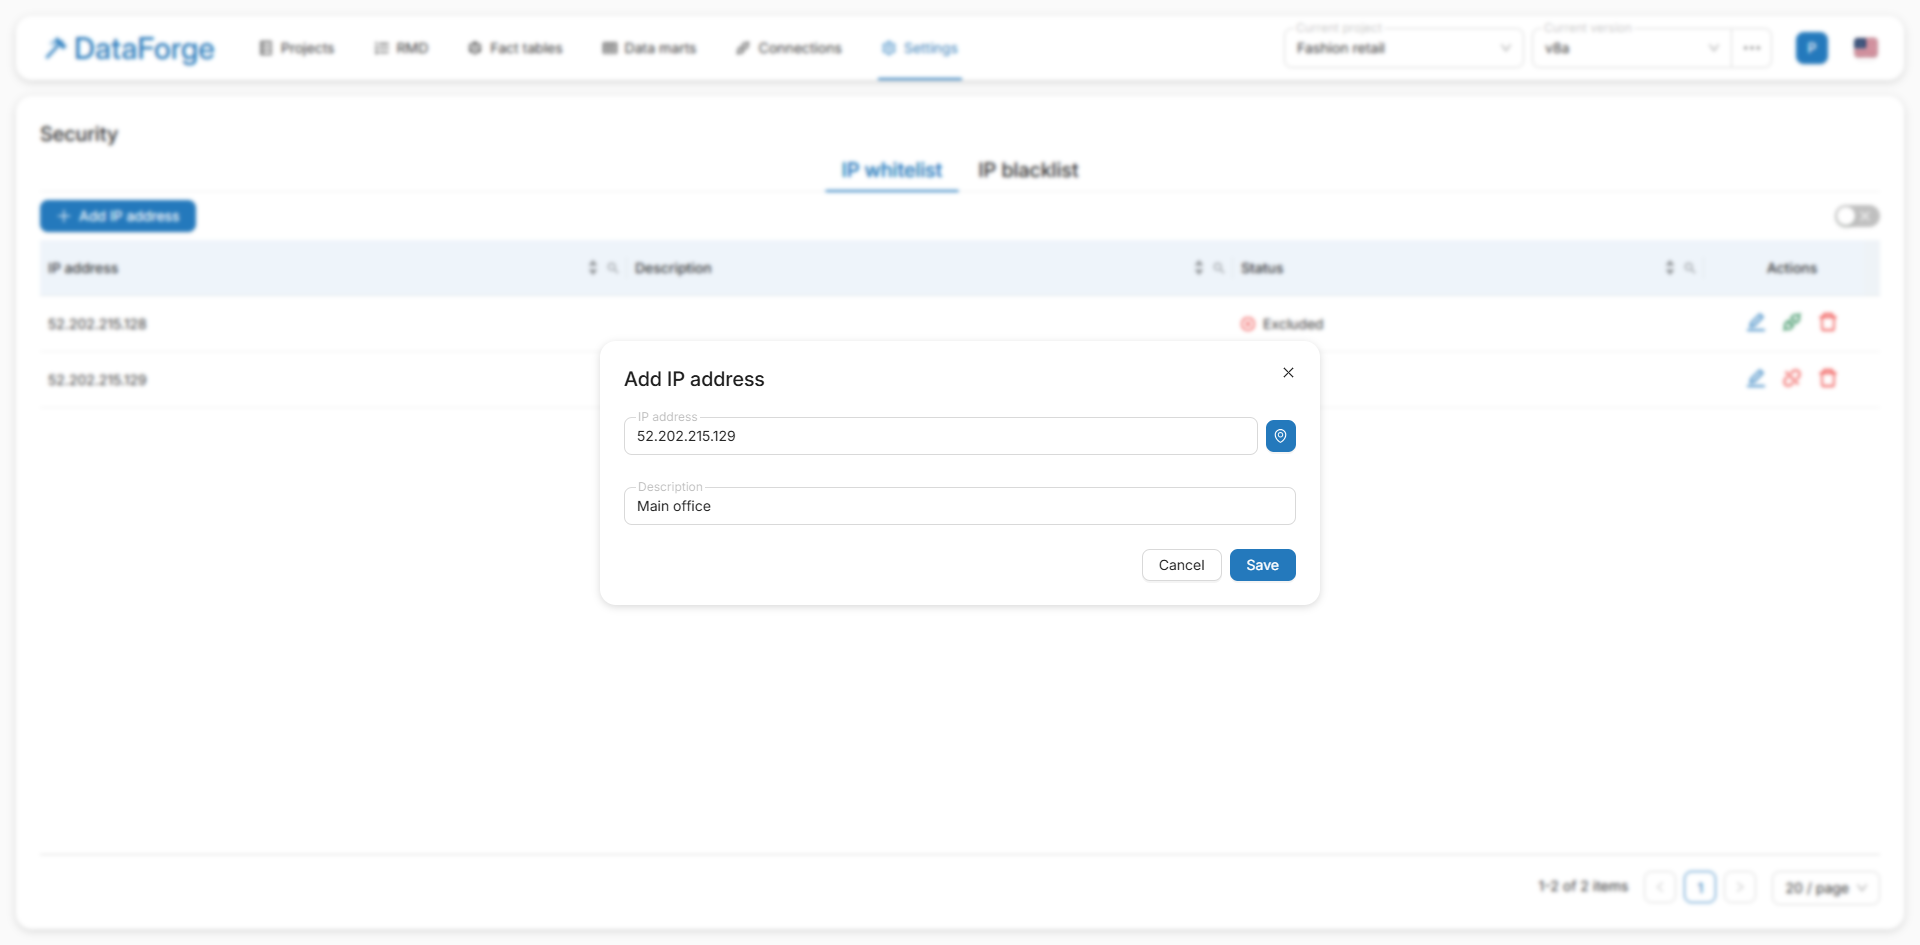Click green link icon for 52.202.215.128
The image size is (1920, 945).
1792,323
